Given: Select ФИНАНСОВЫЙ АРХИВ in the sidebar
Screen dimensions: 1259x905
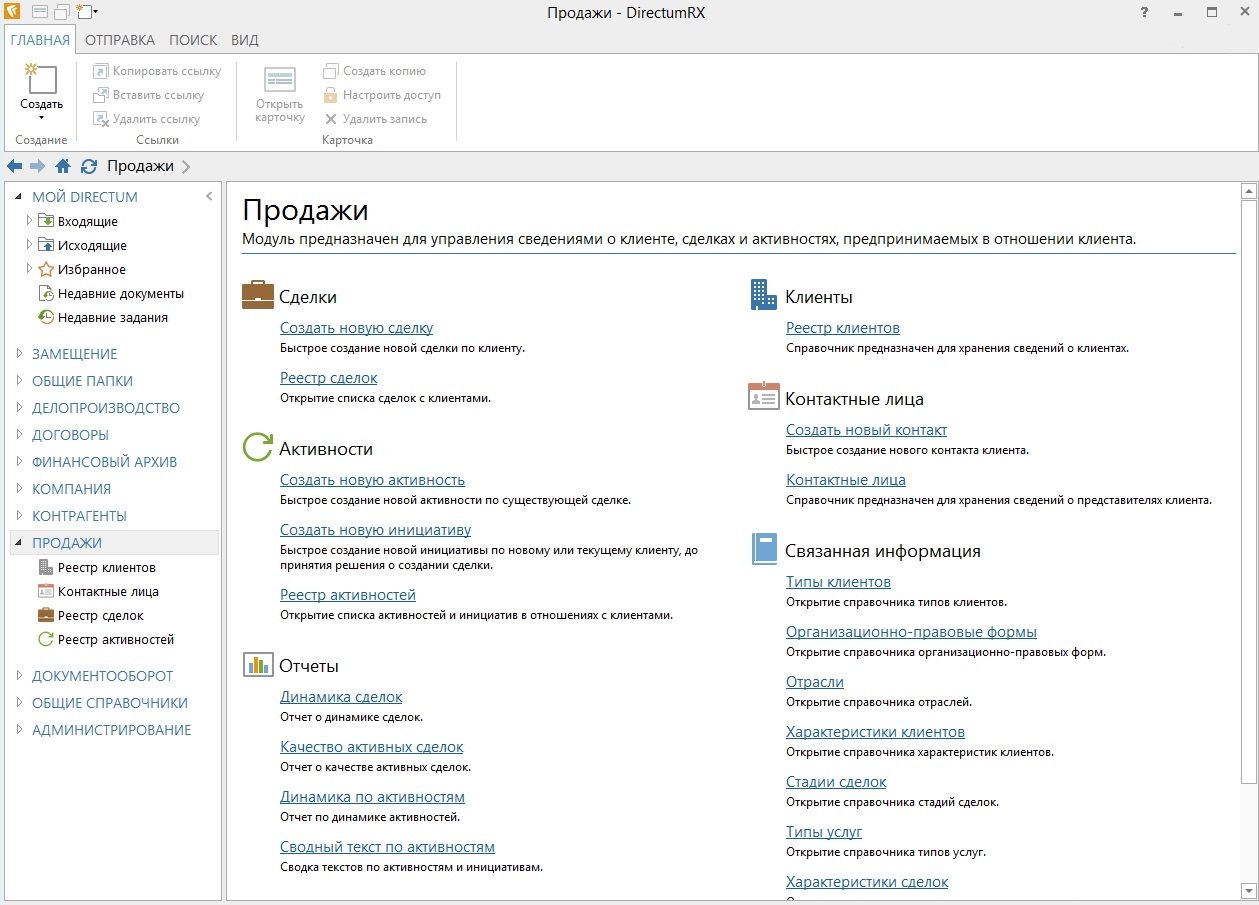Looking at the screenshot, I should coord(104,461).
